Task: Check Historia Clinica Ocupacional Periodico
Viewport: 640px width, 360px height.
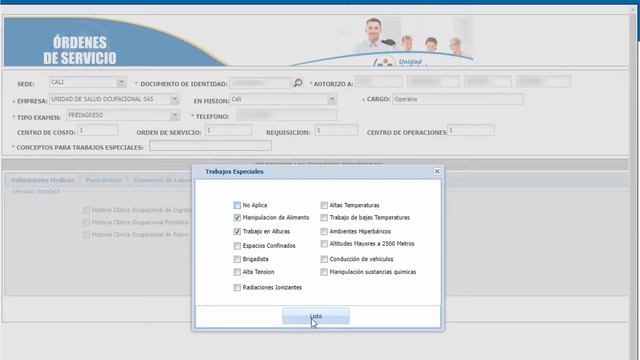Action: (86, 222)
